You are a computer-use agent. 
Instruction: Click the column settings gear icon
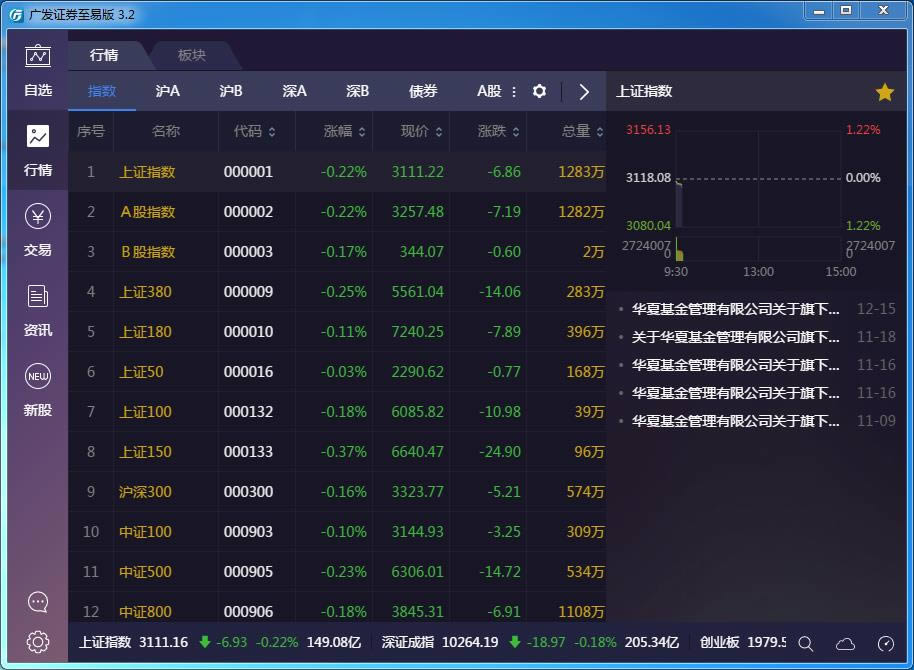pyautogui.click(x=539, y=92)
